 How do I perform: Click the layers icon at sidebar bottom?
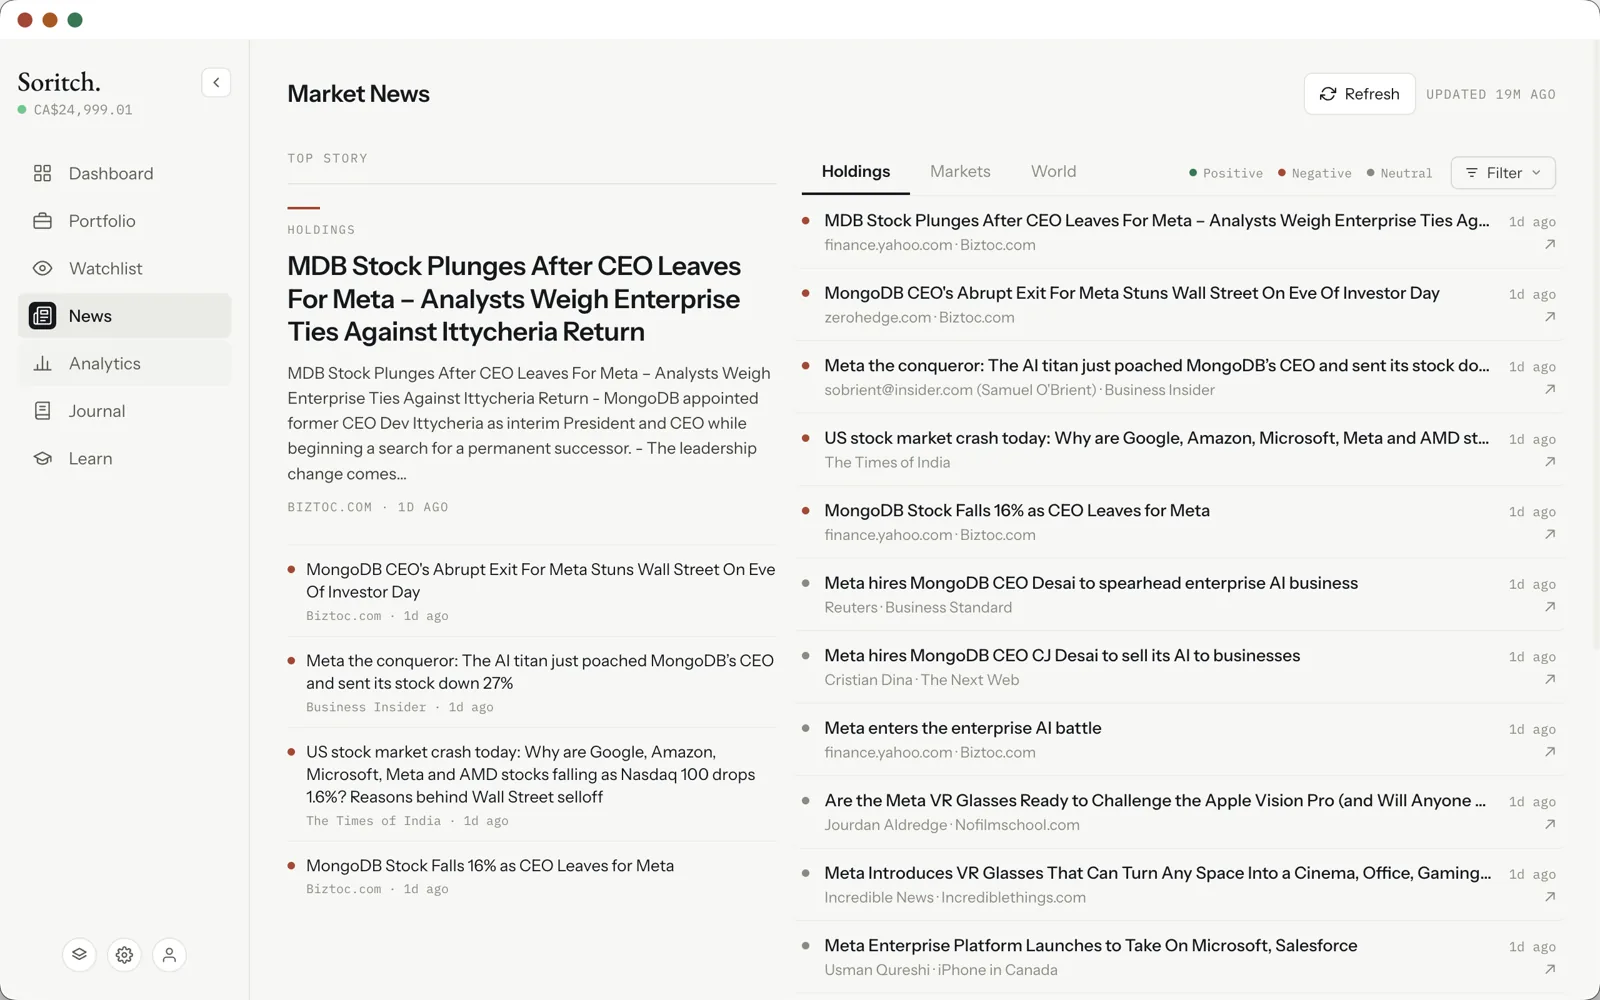[79, 955]
